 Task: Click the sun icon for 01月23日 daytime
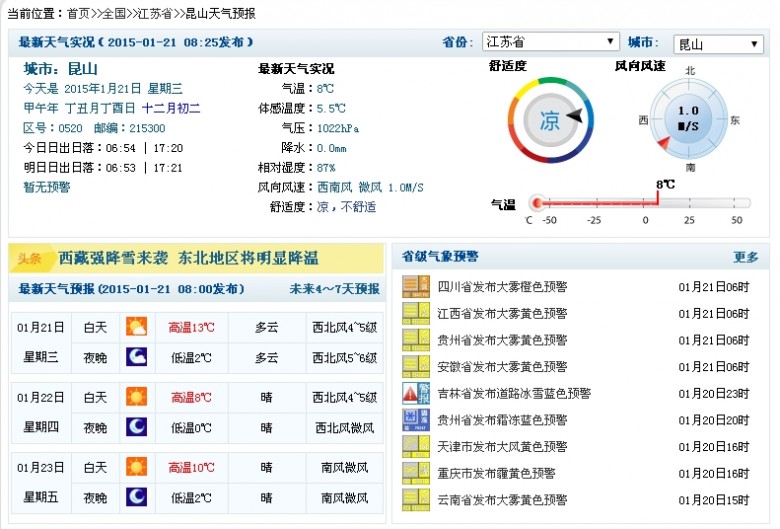click(x=136, y=467)
